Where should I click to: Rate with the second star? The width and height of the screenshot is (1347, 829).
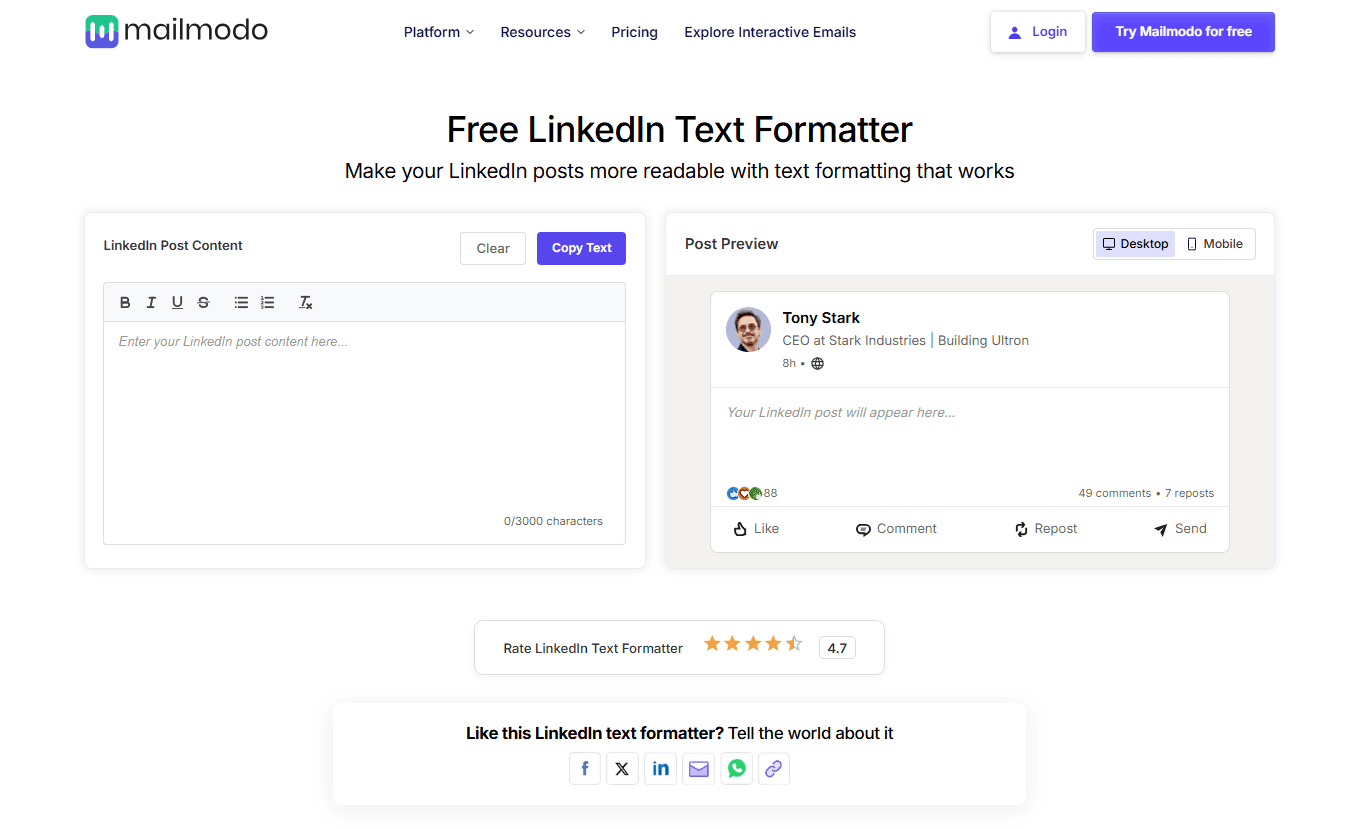coord(732,643)
